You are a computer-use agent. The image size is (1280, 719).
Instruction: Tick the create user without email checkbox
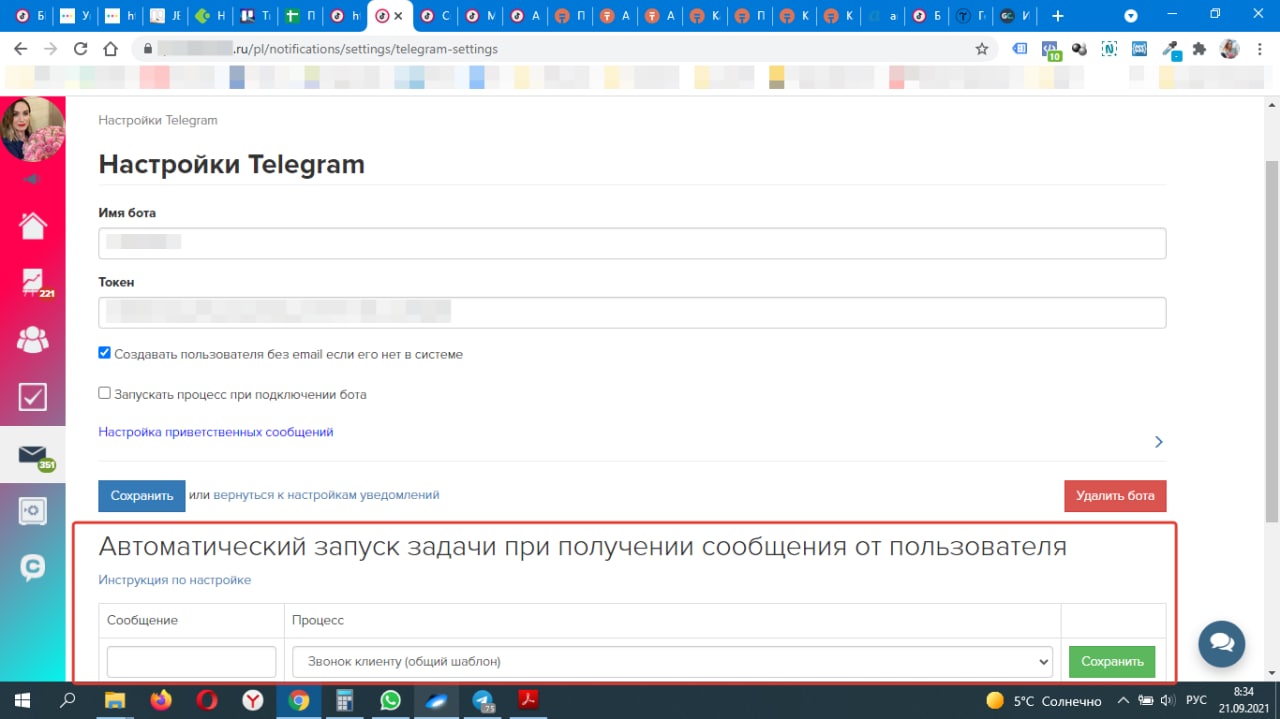(104, 353)
